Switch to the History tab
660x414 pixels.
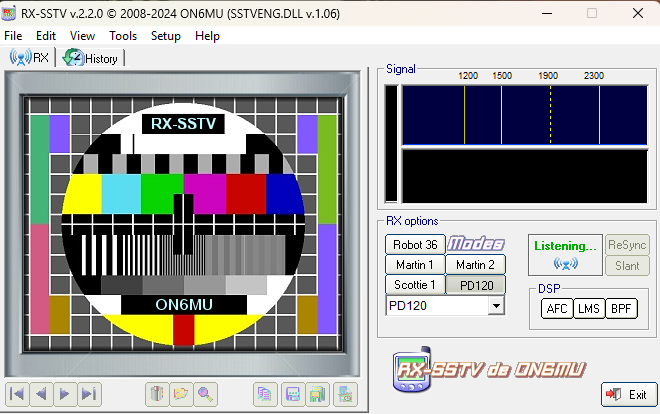pos(92,58)
